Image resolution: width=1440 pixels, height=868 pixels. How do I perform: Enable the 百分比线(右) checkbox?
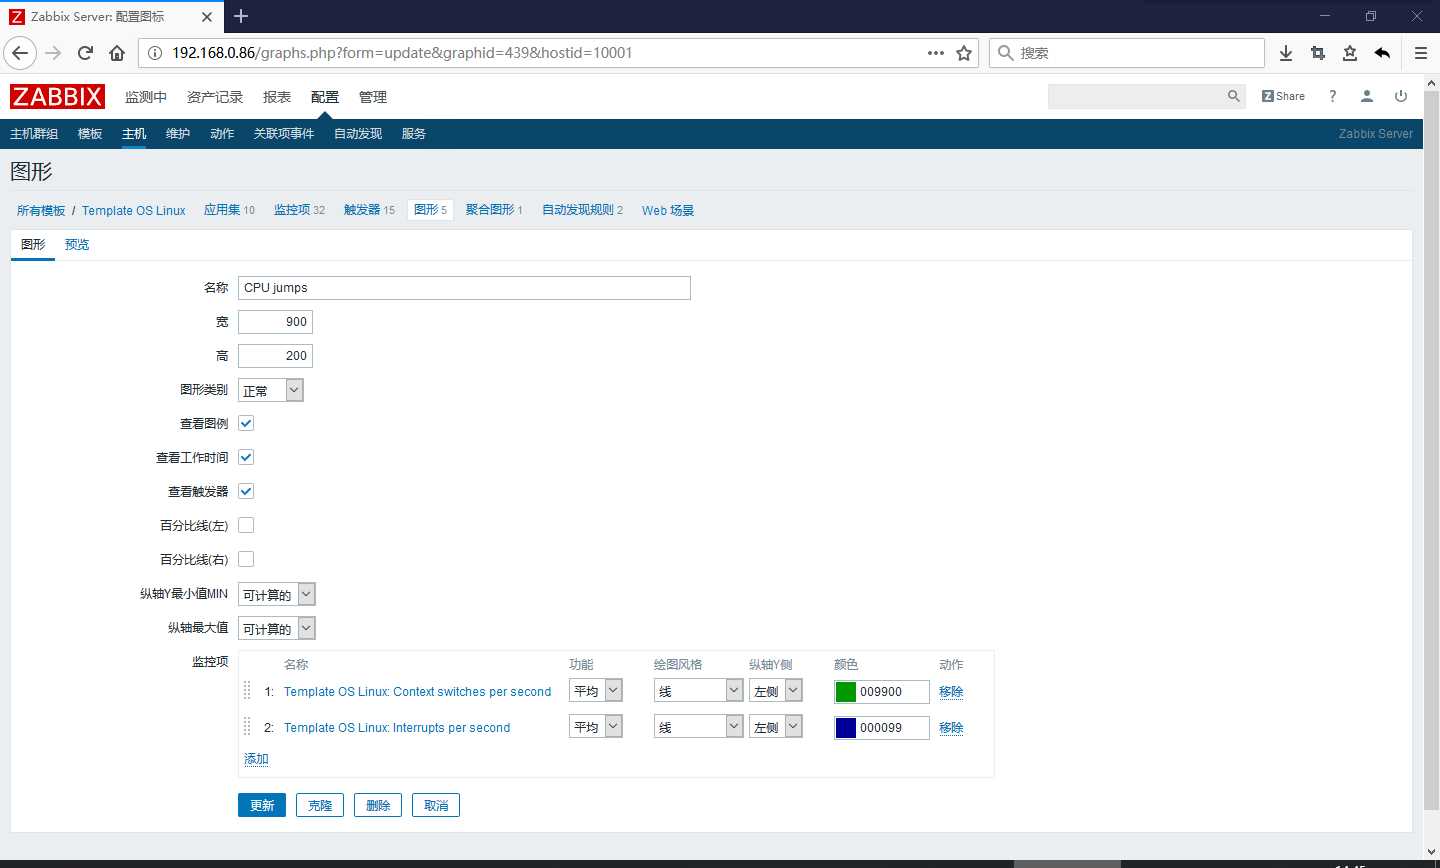click(x=246, y=559)
